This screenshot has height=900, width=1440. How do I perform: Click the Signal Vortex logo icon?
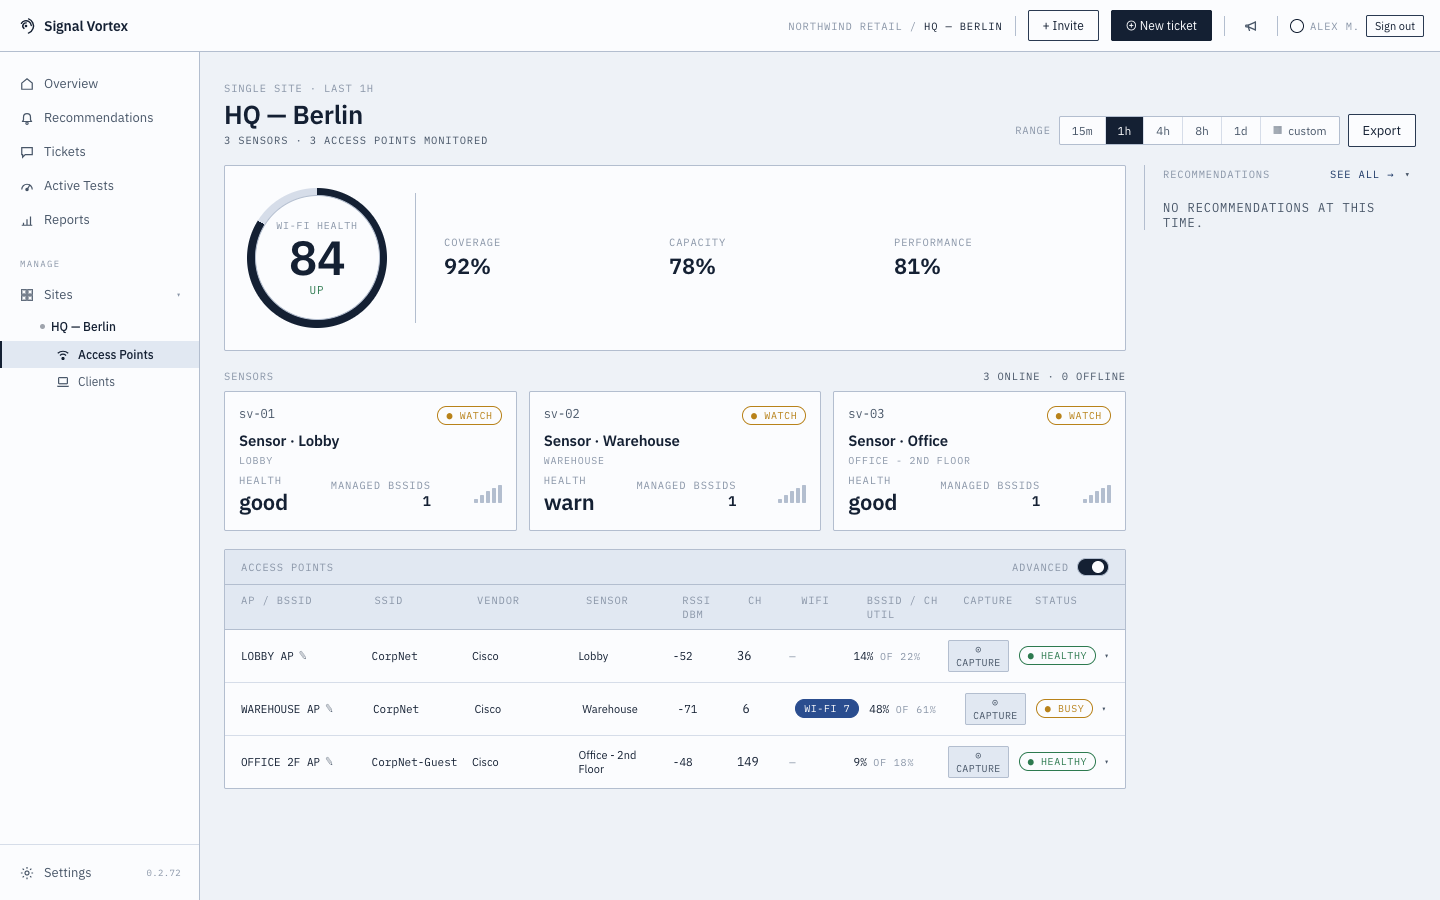[27, 26]
